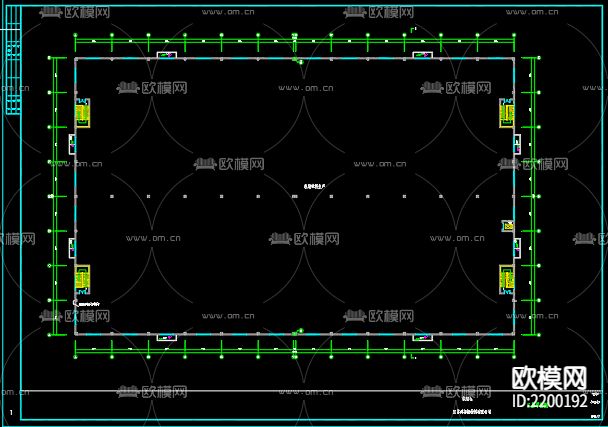Select the left entrance canopy on the top wall

(x=167, y=55)
